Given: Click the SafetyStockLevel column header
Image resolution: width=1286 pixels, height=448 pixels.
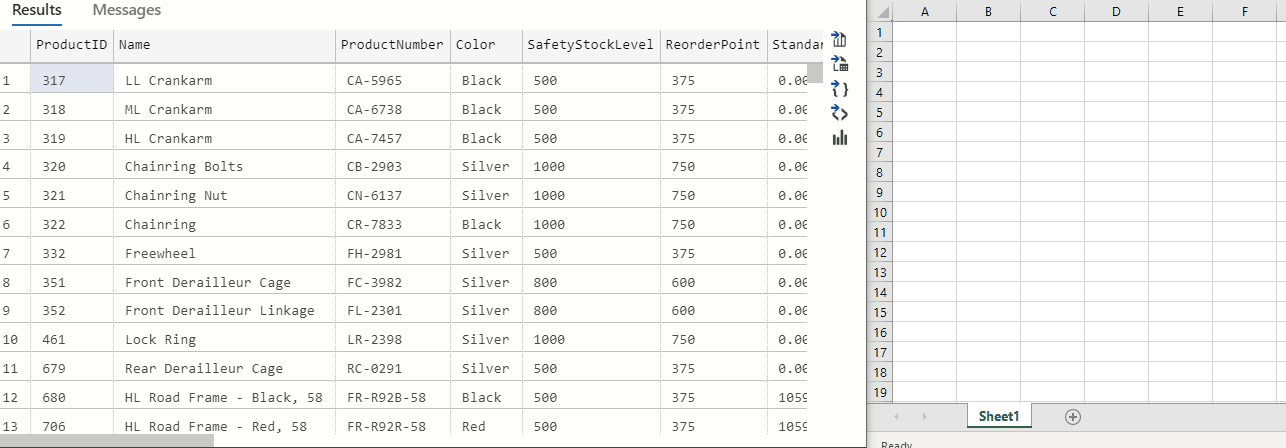Looking at the screenshot, I should click(590, 45).
